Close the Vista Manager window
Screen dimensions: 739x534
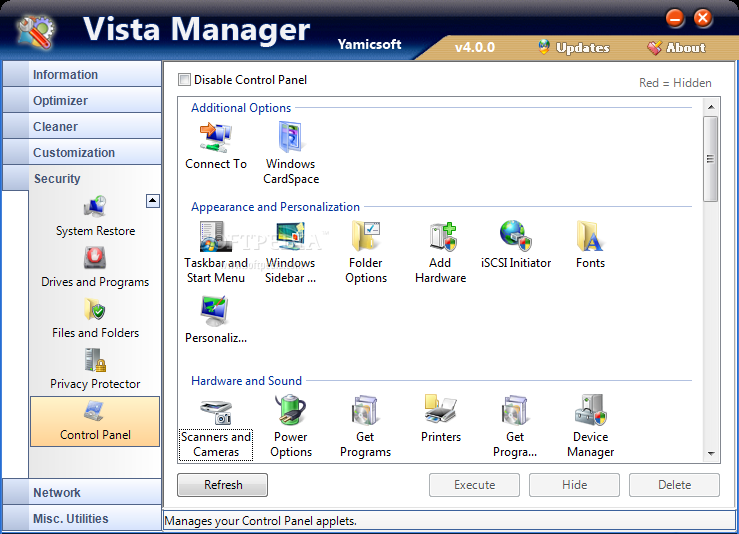pyautogui.click(x=702, y=18)
